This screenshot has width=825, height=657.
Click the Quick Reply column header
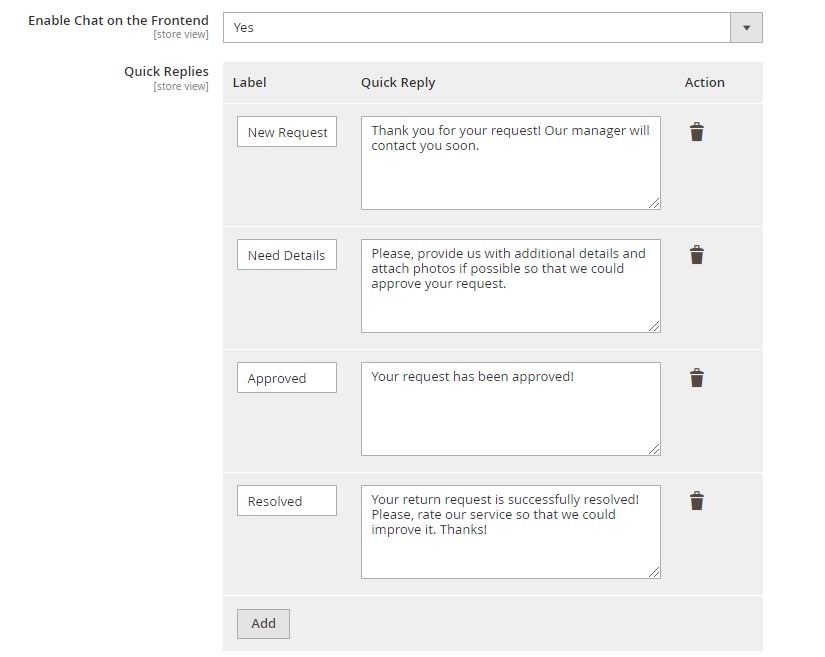pyautogui.click(x=398, y=83)
